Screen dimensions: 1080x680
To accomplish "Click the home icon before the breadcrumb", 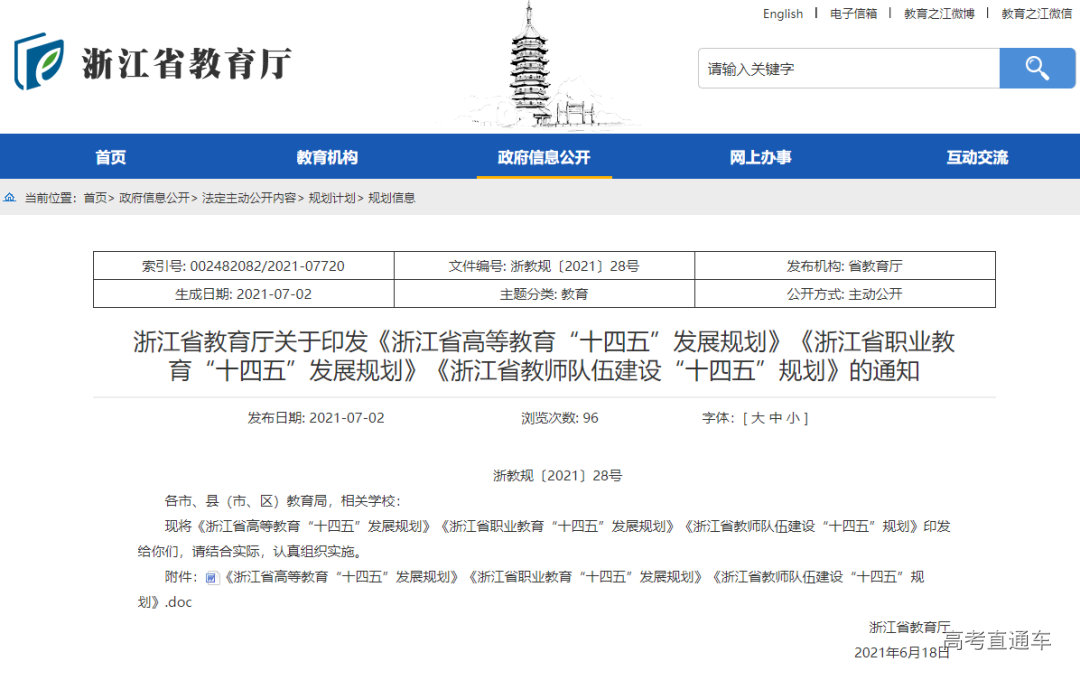I will [x=9, y=197].
